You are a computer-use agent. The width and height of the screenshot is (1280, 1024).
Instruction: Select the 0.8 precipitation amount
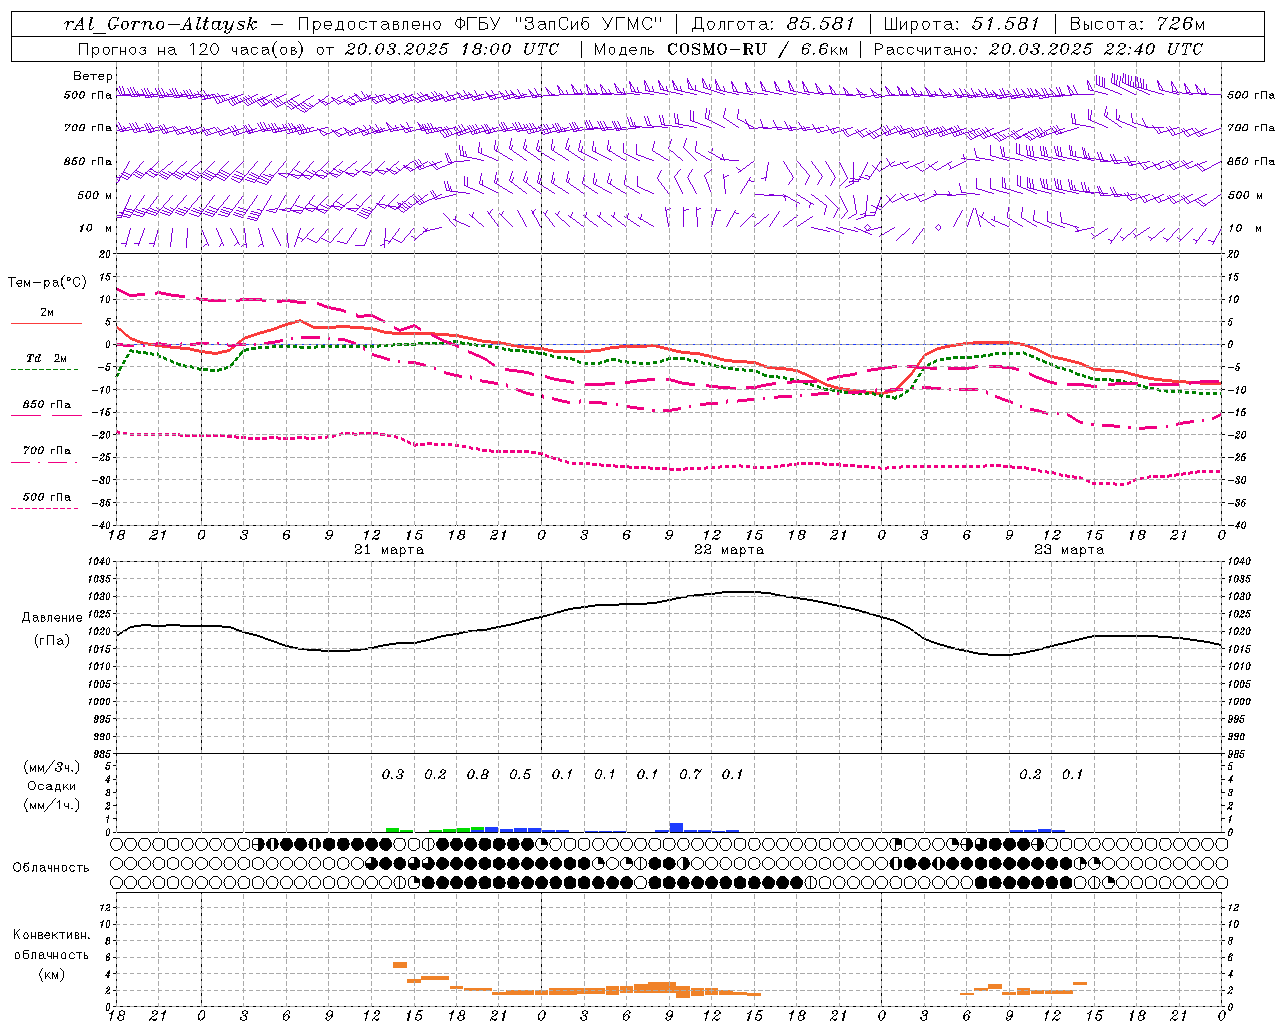(x=478, y=774)
